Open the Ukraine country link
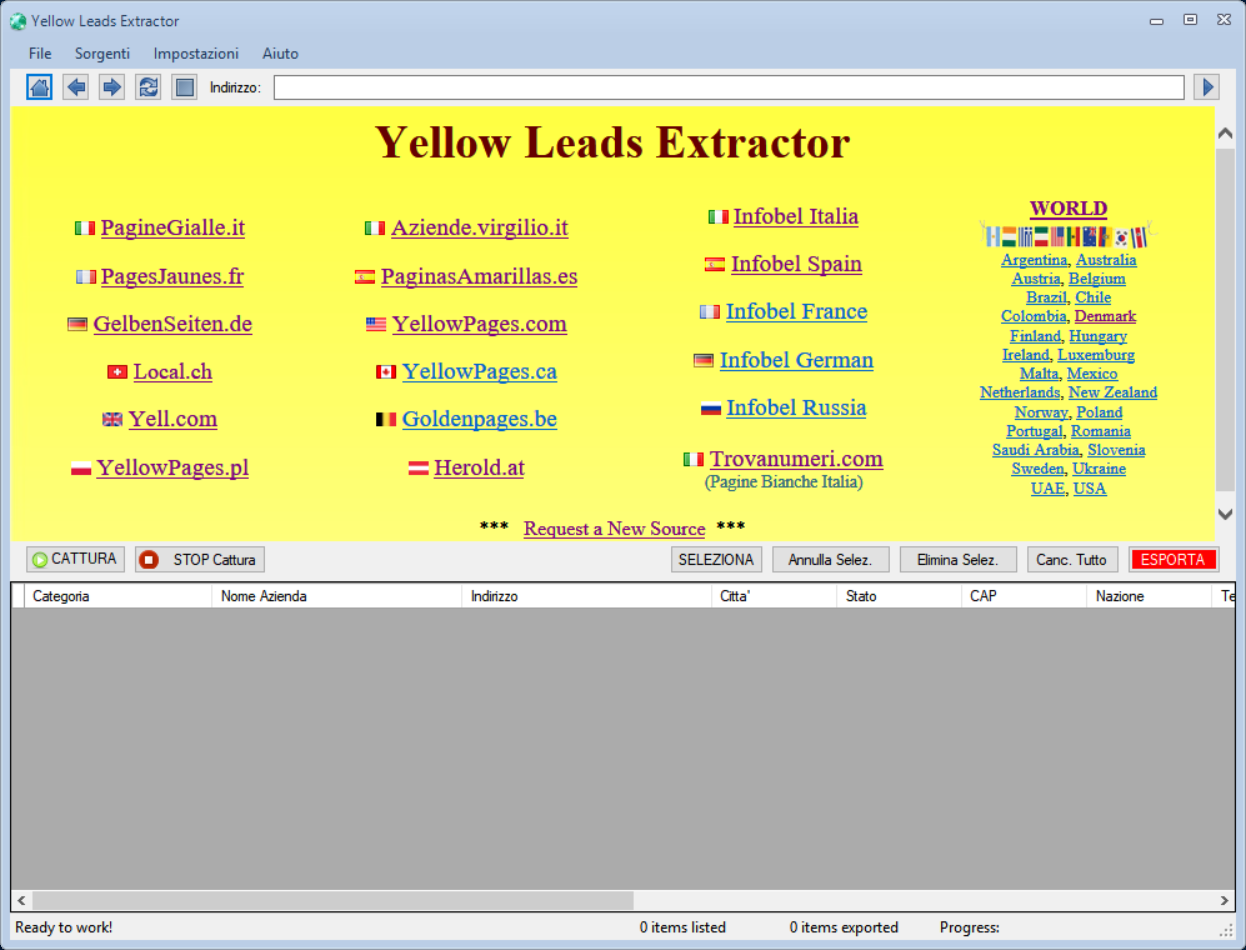 (1099, 469)
